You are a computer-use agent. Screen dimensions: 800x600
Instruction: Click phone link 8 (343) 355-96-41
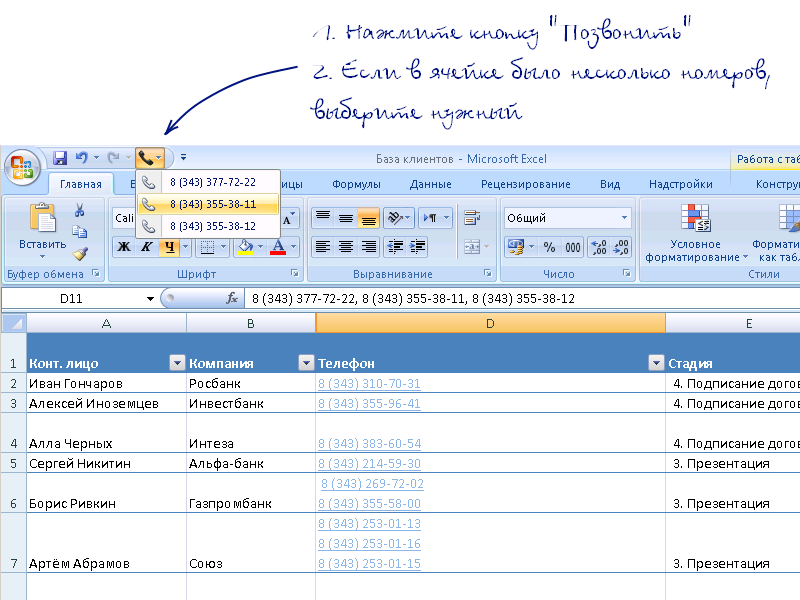(369, 404)
